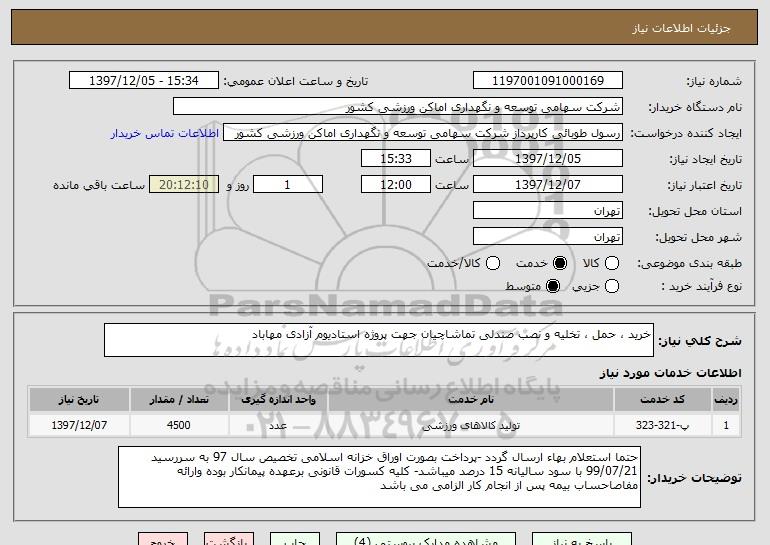Click the نوع فرآیند خرید label
Image resolution: width=770 pixels, height=545 pixels.
[x=701, y=287]
